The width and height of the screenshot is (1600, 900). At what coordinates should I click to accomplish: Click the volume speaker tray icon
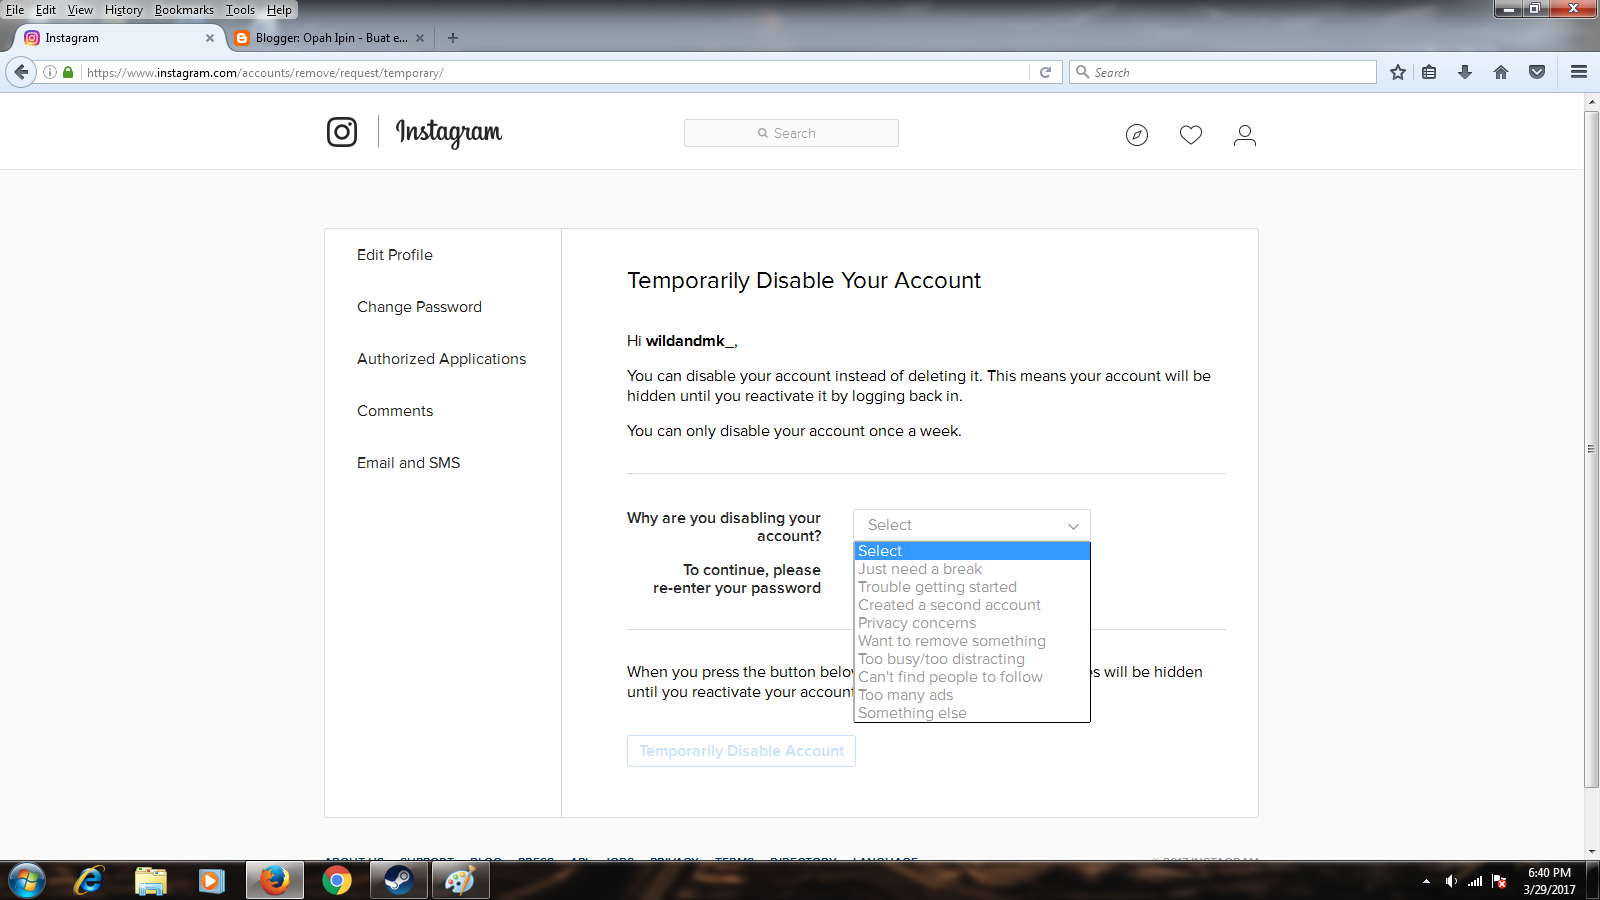1451,881
